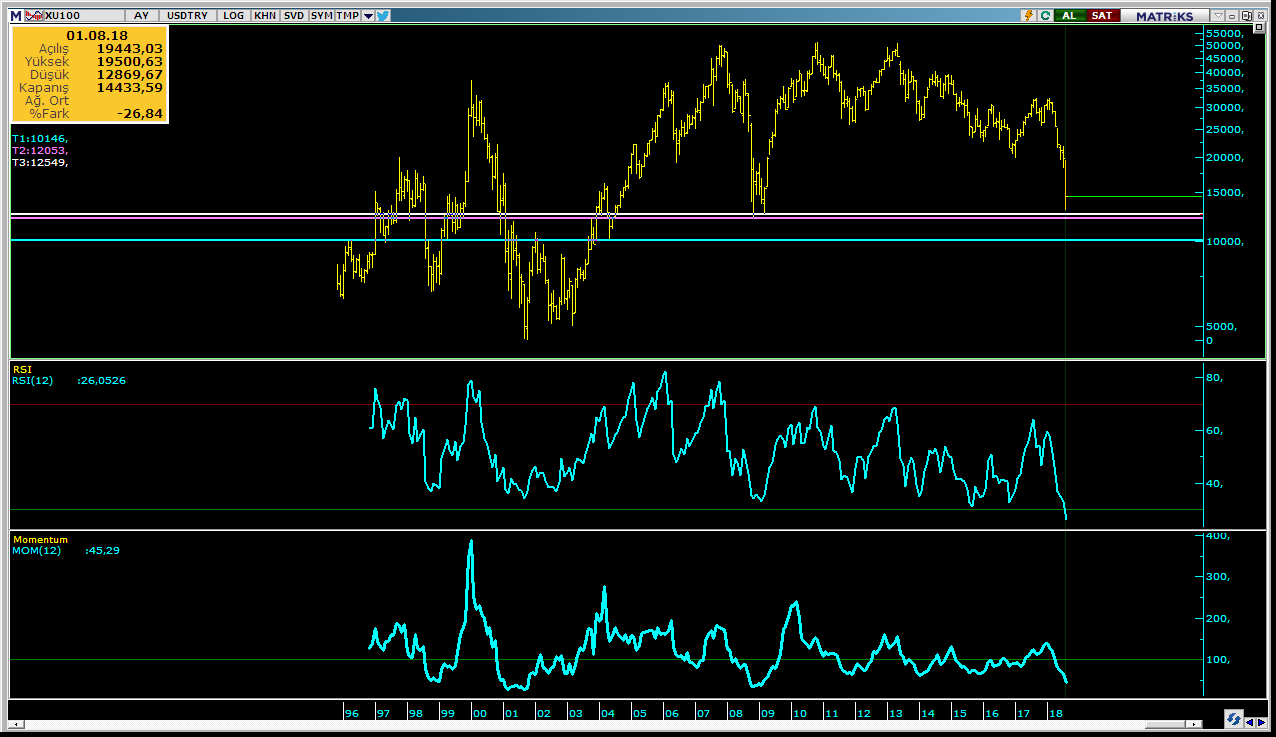Click the 50000 price axis label
1276x737 pixels.
[x=1225, y=46]
